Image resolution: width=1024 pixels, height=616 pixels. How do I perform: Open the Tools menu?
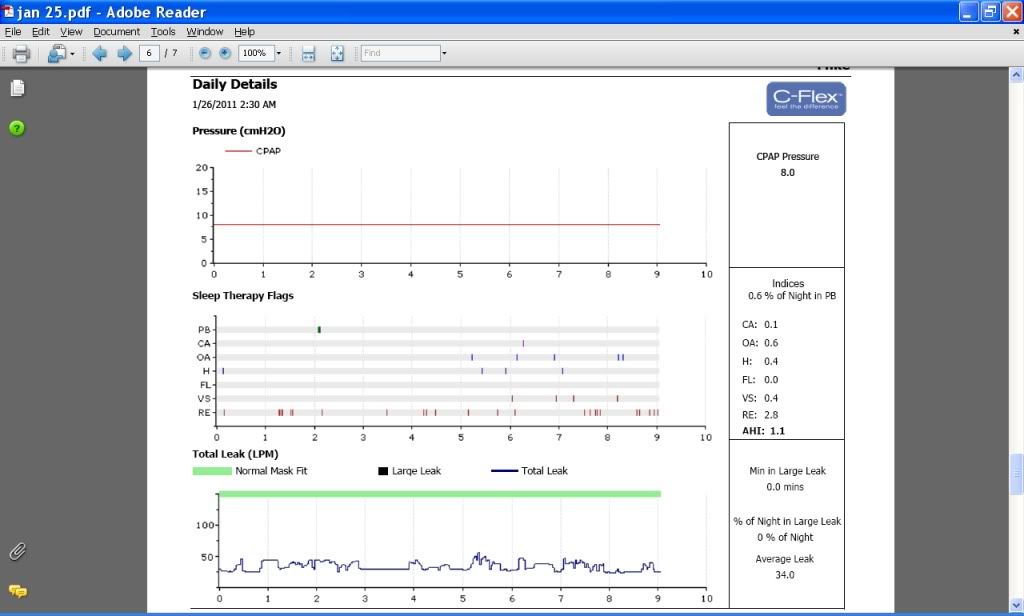163,32
